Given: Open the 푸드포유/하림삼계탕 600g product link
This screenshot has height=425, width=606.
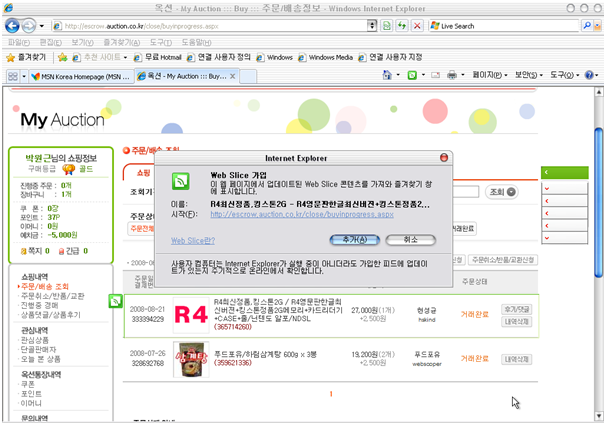Looking at the screenshot, I should point(266,354).
